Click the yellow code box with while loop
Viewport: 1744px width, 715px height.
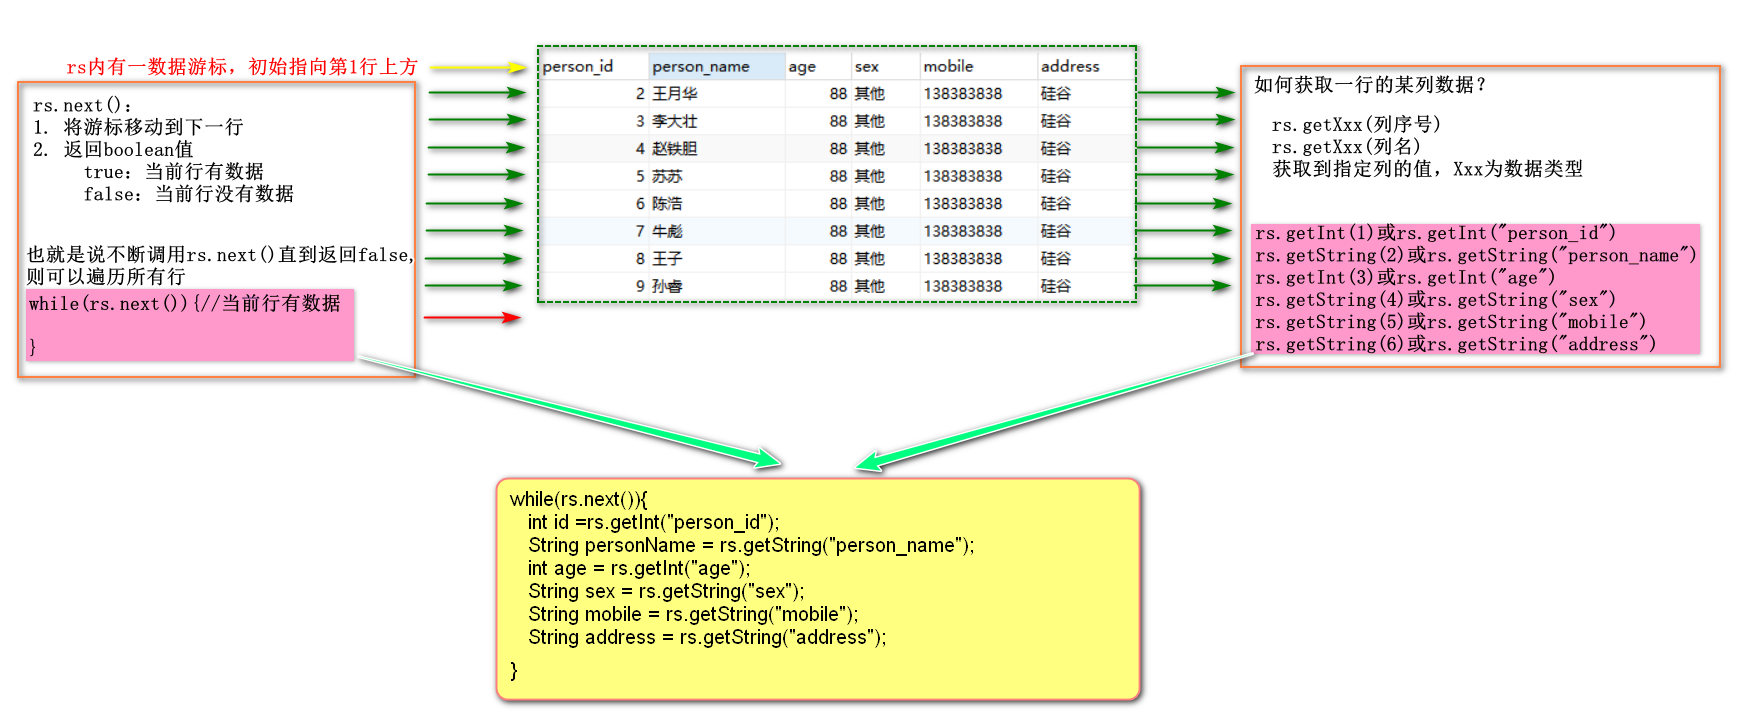(x=818, y=589)
